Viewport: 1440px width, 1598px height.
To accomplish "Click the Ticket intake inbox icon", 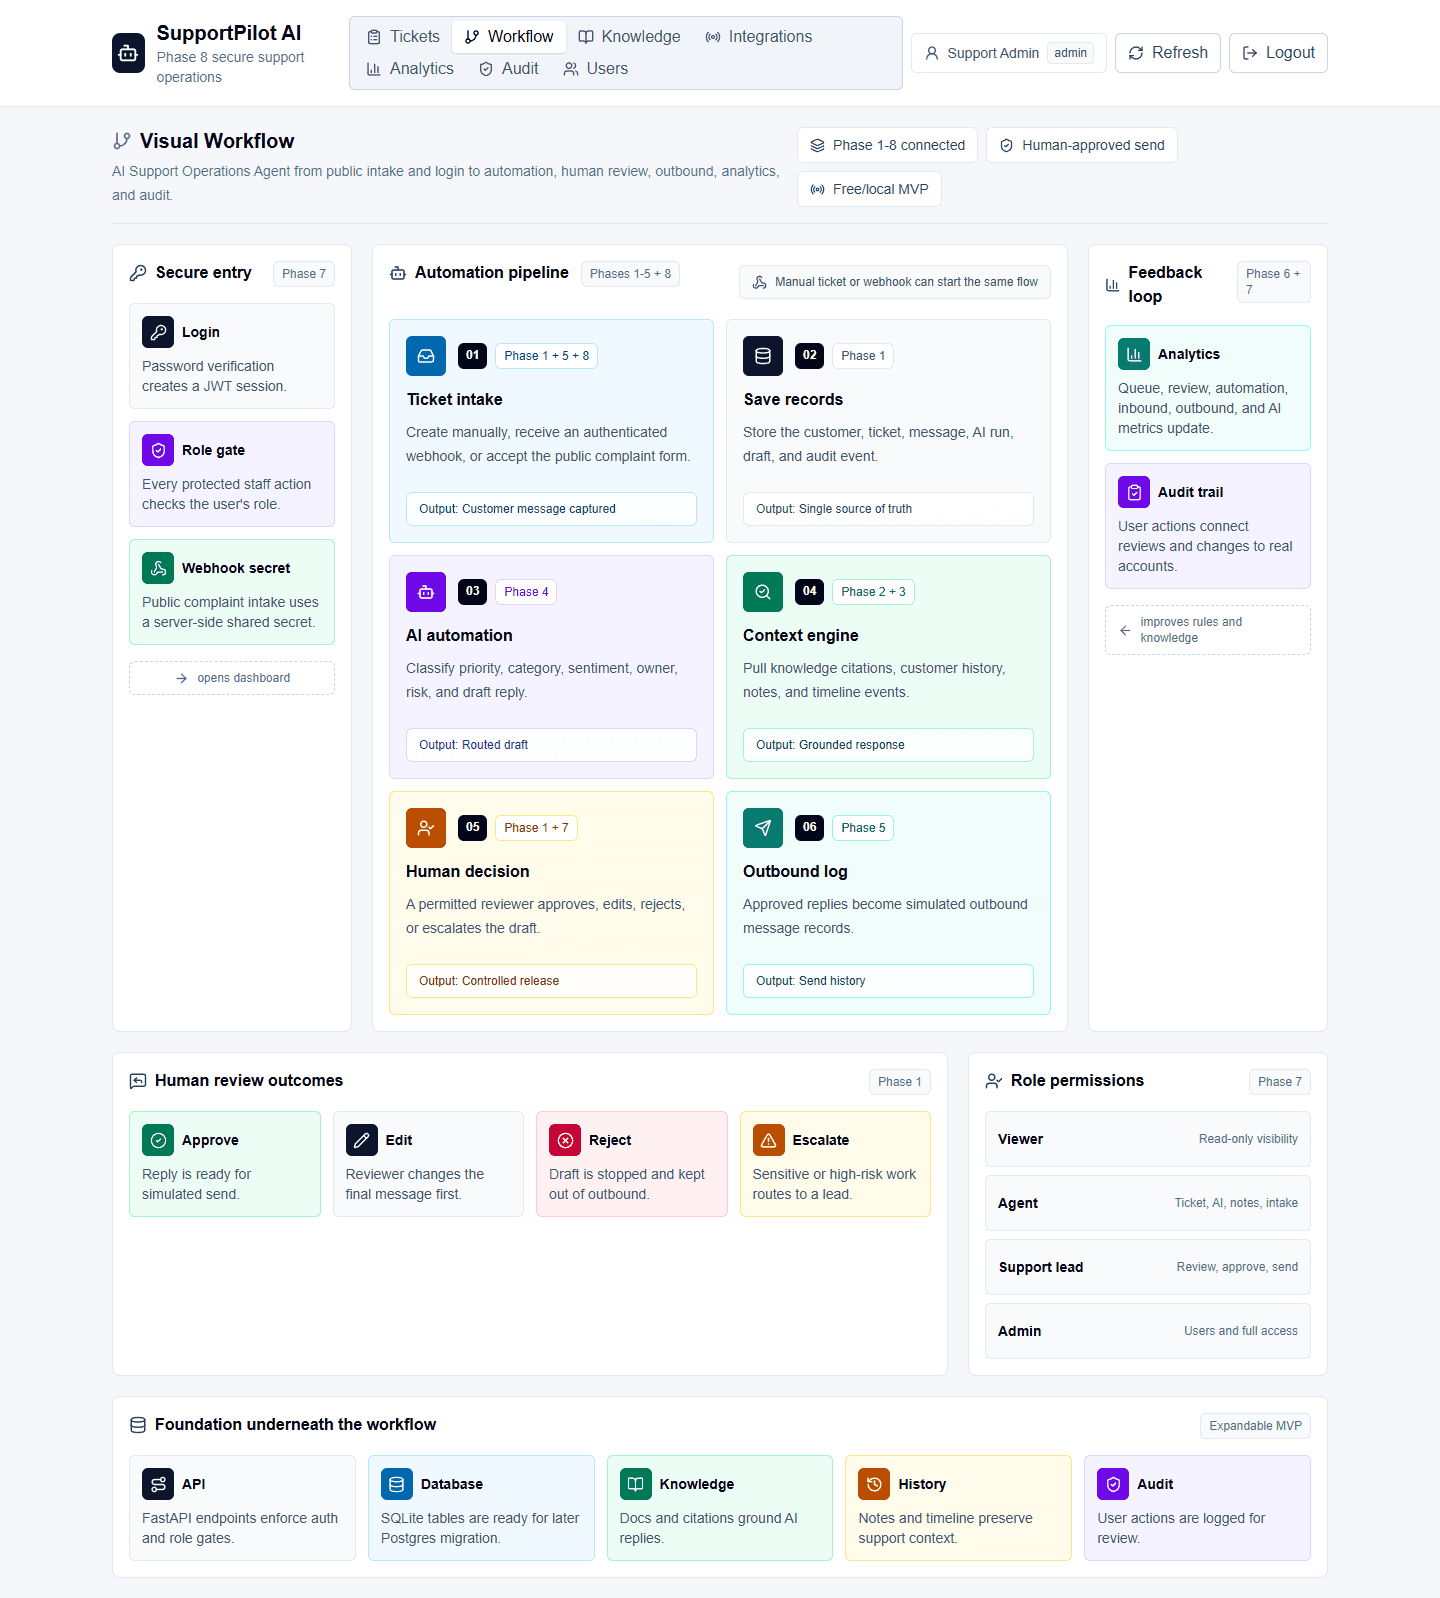I will tap(426, 356).
